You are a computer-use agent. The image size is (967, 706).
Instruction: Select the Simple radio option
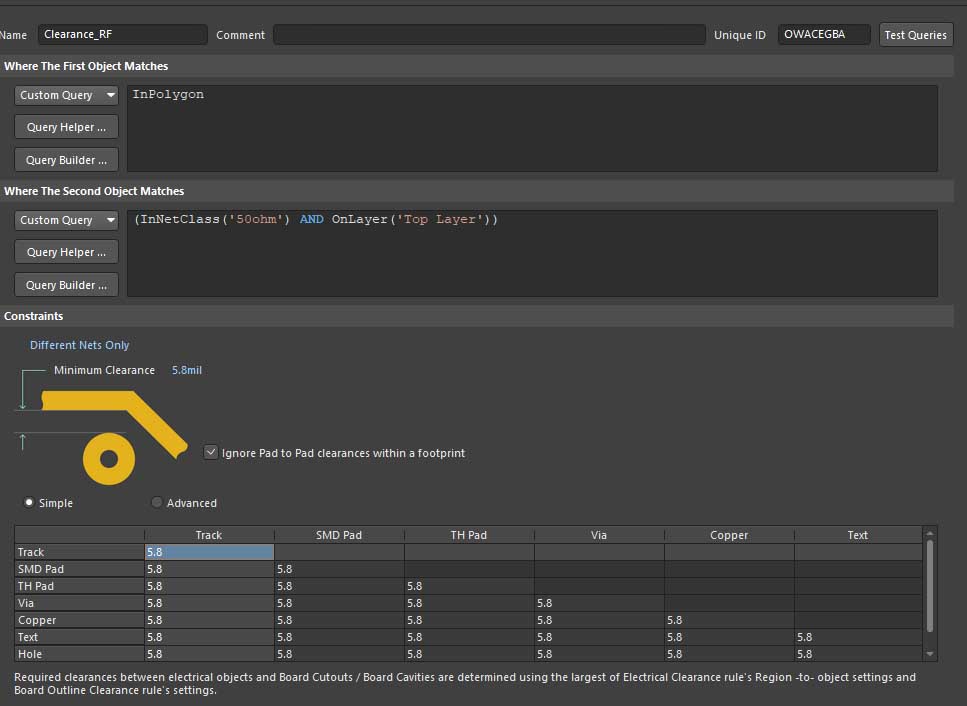click(29, 503)
